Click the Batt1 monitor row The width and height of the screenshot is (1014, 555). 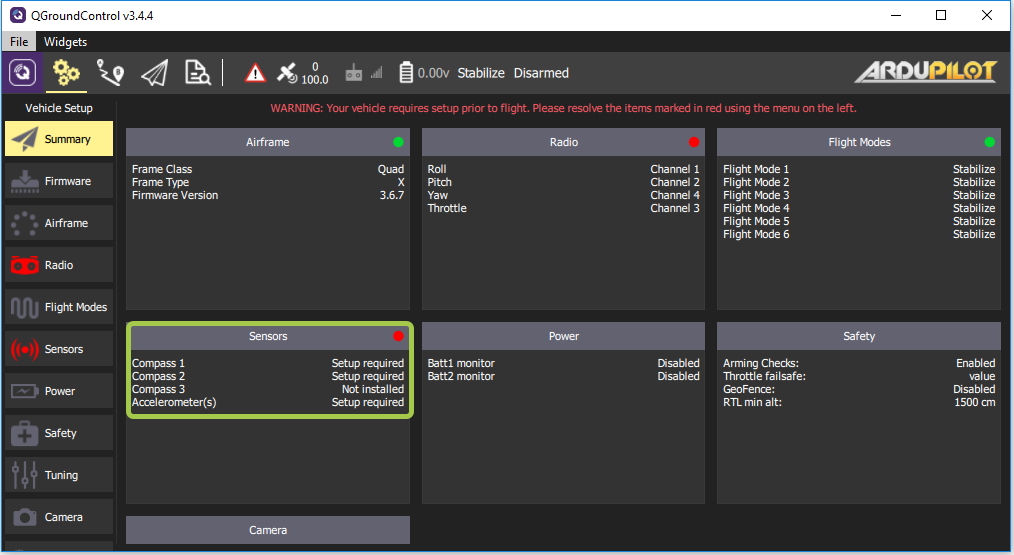click(x=563, y=364)
